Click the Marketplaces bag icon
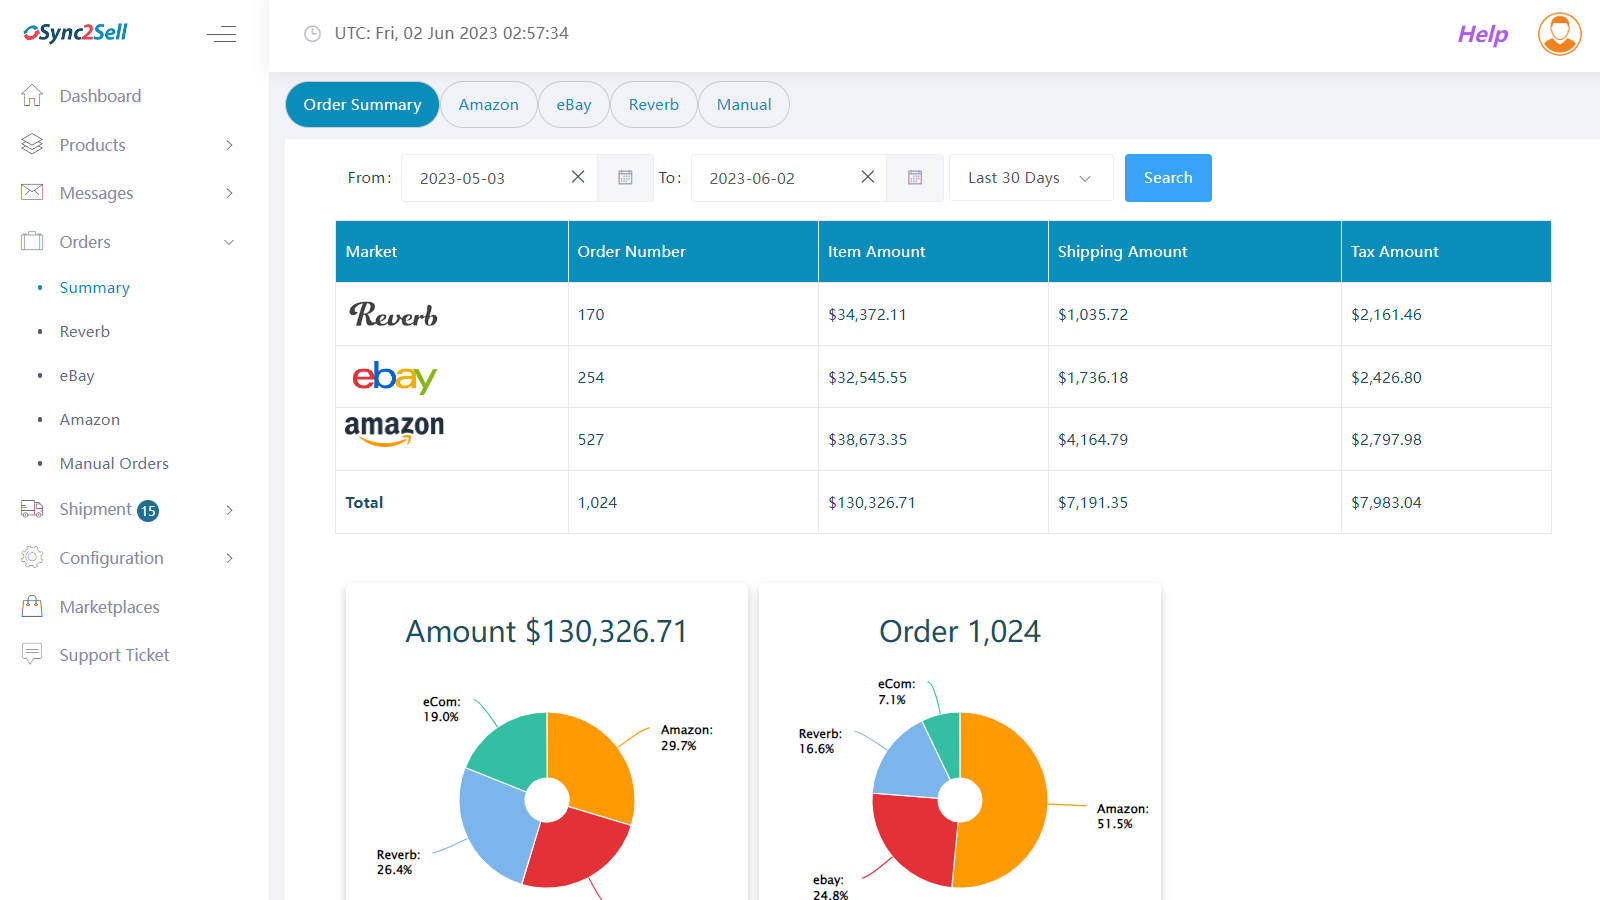The width and height of the screenshot is (1600, 900). click(x=32, y=606)
